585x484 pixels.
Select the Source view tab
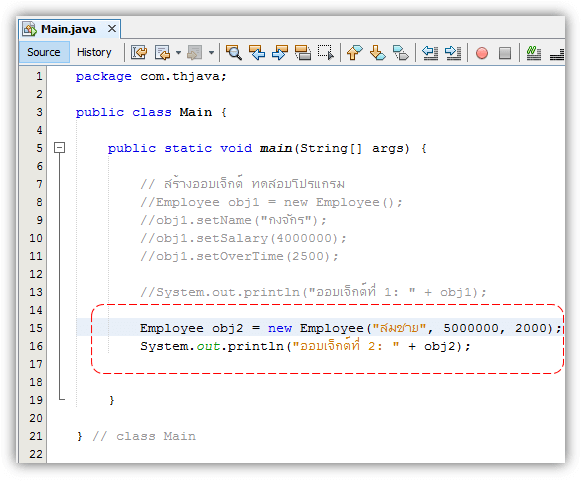click(44, 52)
